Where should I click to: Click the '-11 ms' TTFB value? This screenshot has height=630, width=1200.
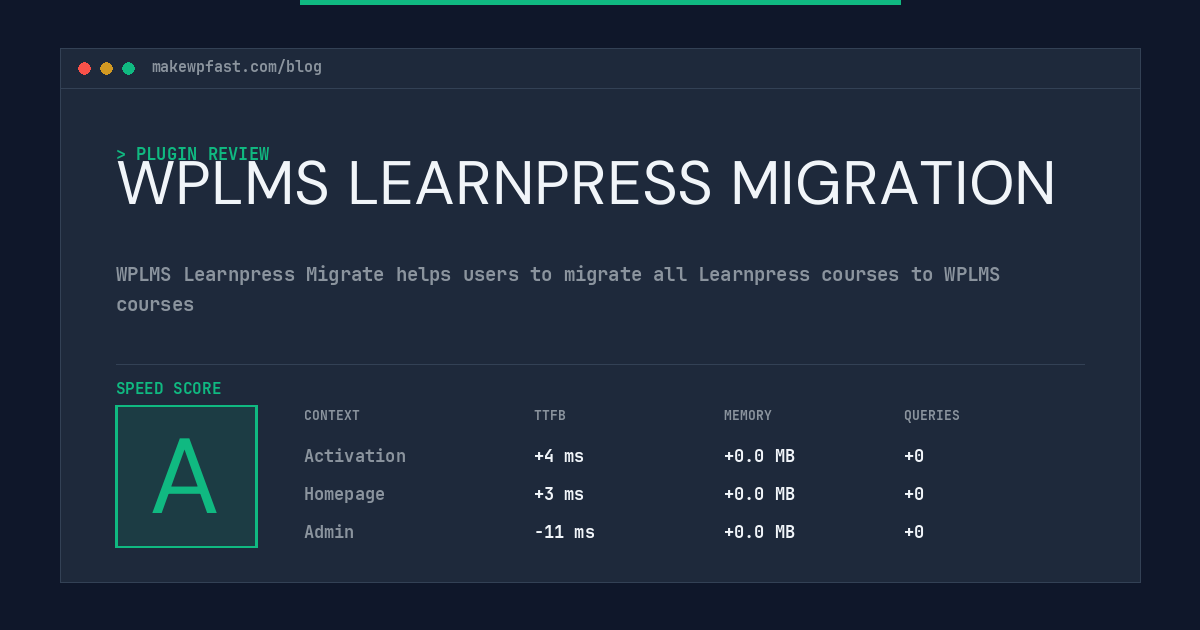tap(564, 532)
